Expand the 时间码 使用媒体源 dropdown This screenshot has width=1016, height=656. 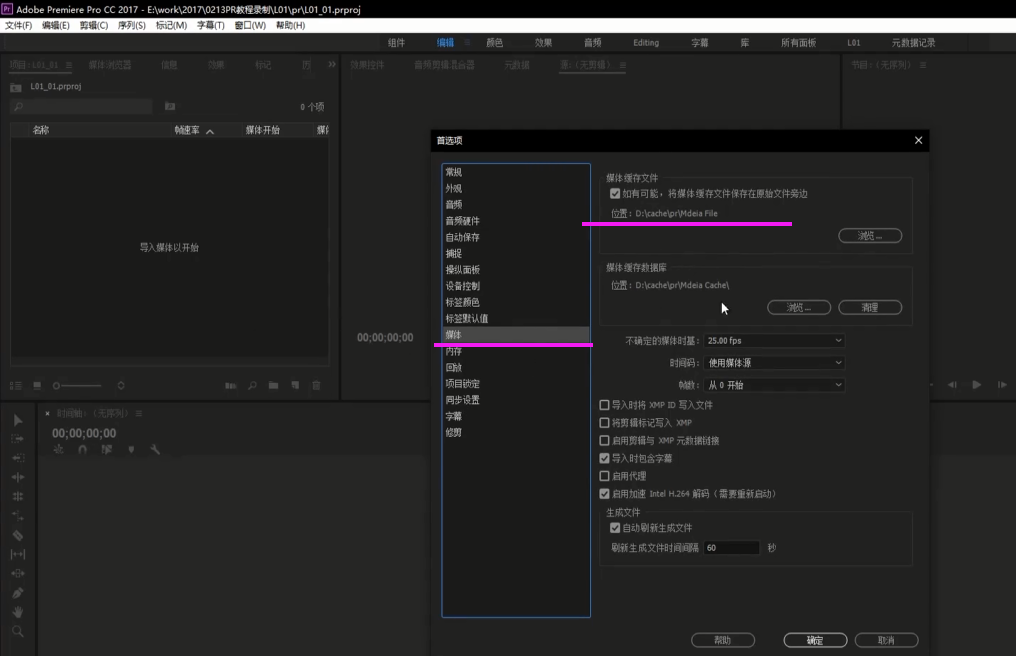click(774, 363)
